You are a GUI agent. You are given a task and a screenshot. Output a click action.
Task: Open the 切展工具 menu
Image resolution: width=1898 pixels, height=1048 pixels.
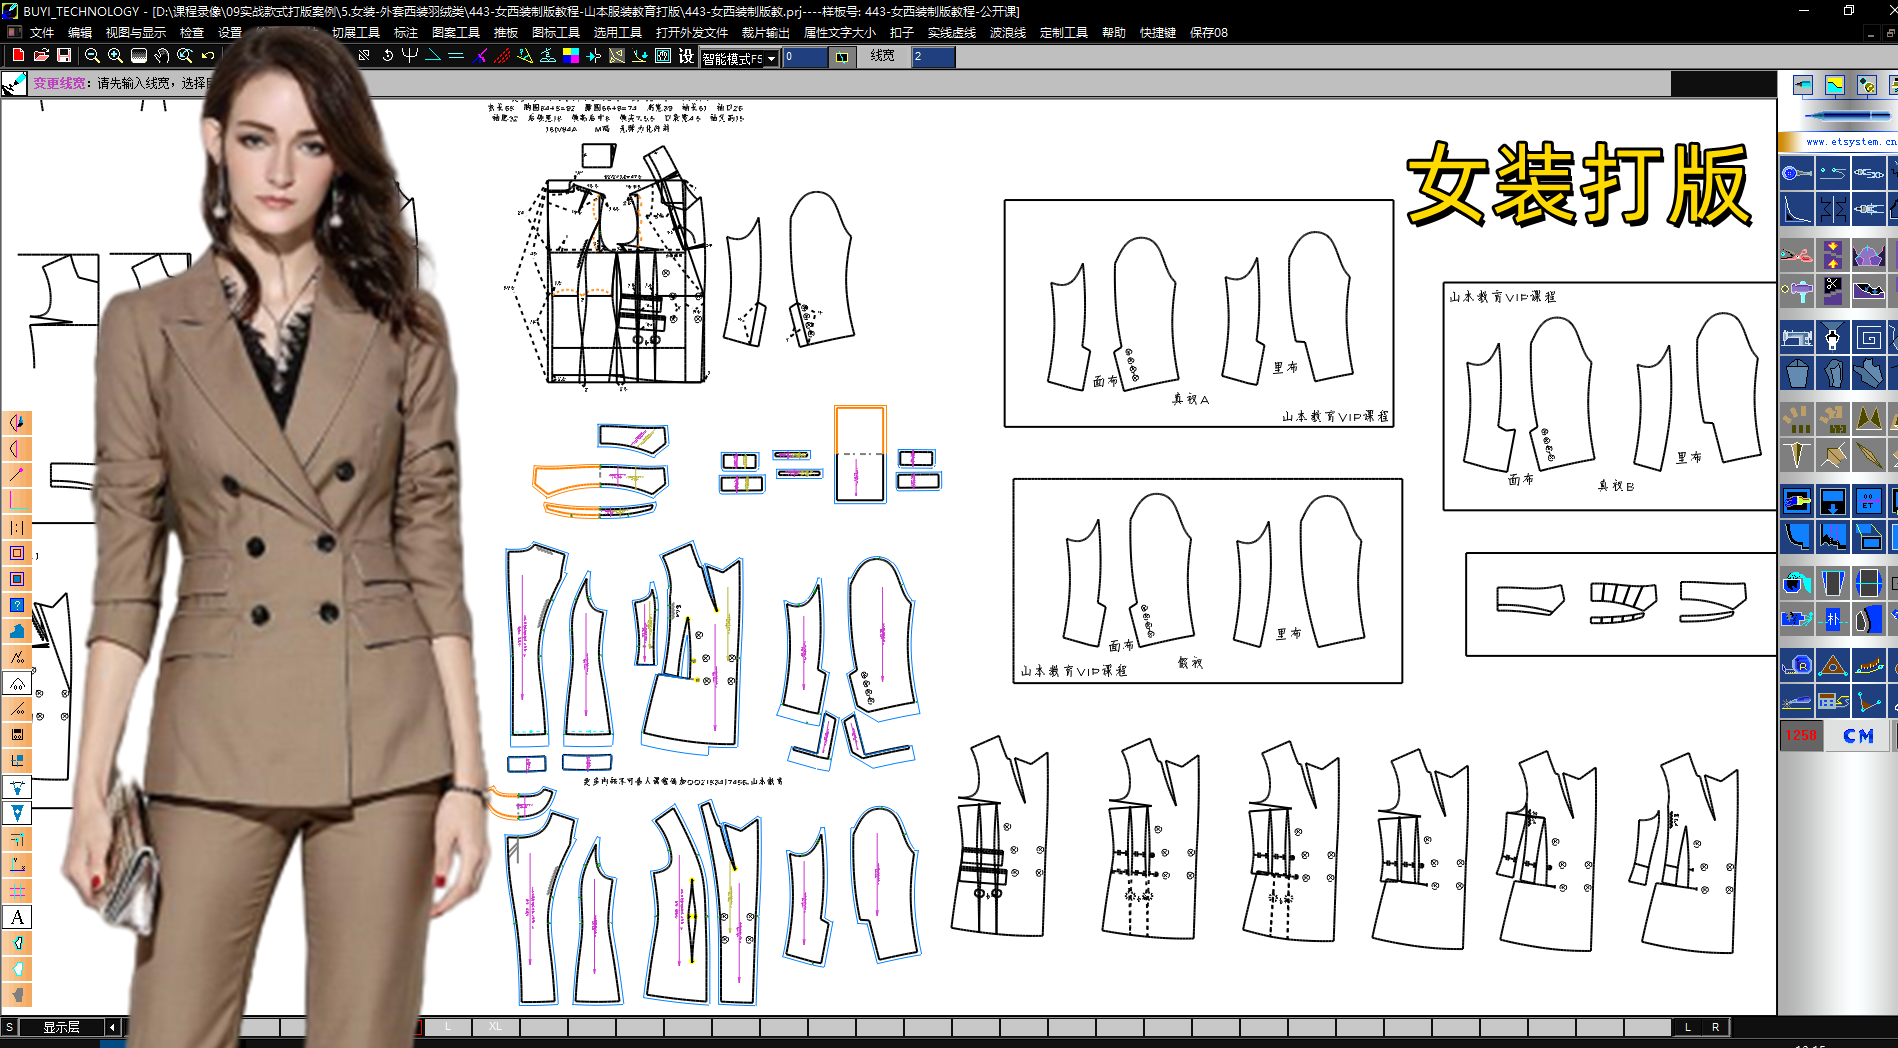[356, 33]
